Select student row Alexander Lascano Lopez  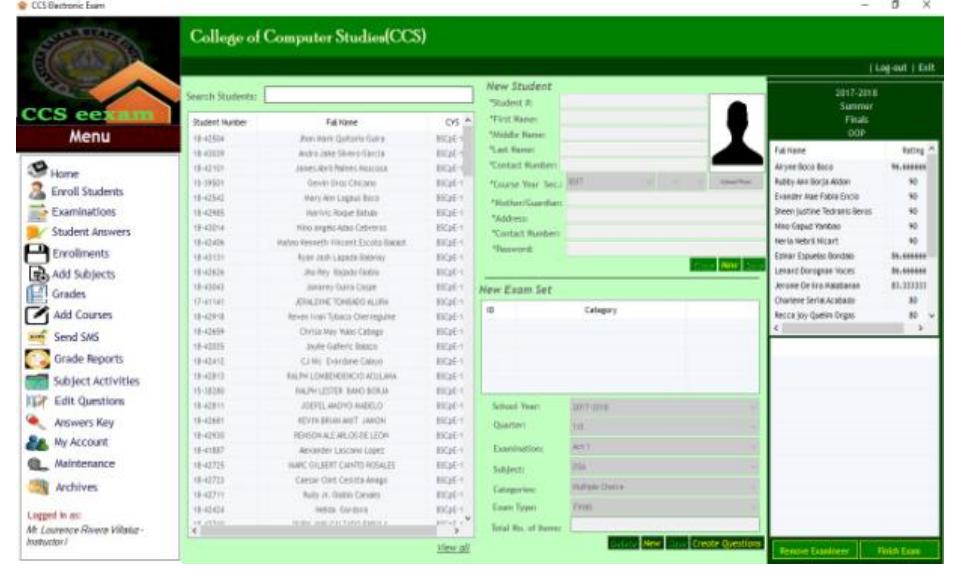pyautogui.click(x=327, y=450)
